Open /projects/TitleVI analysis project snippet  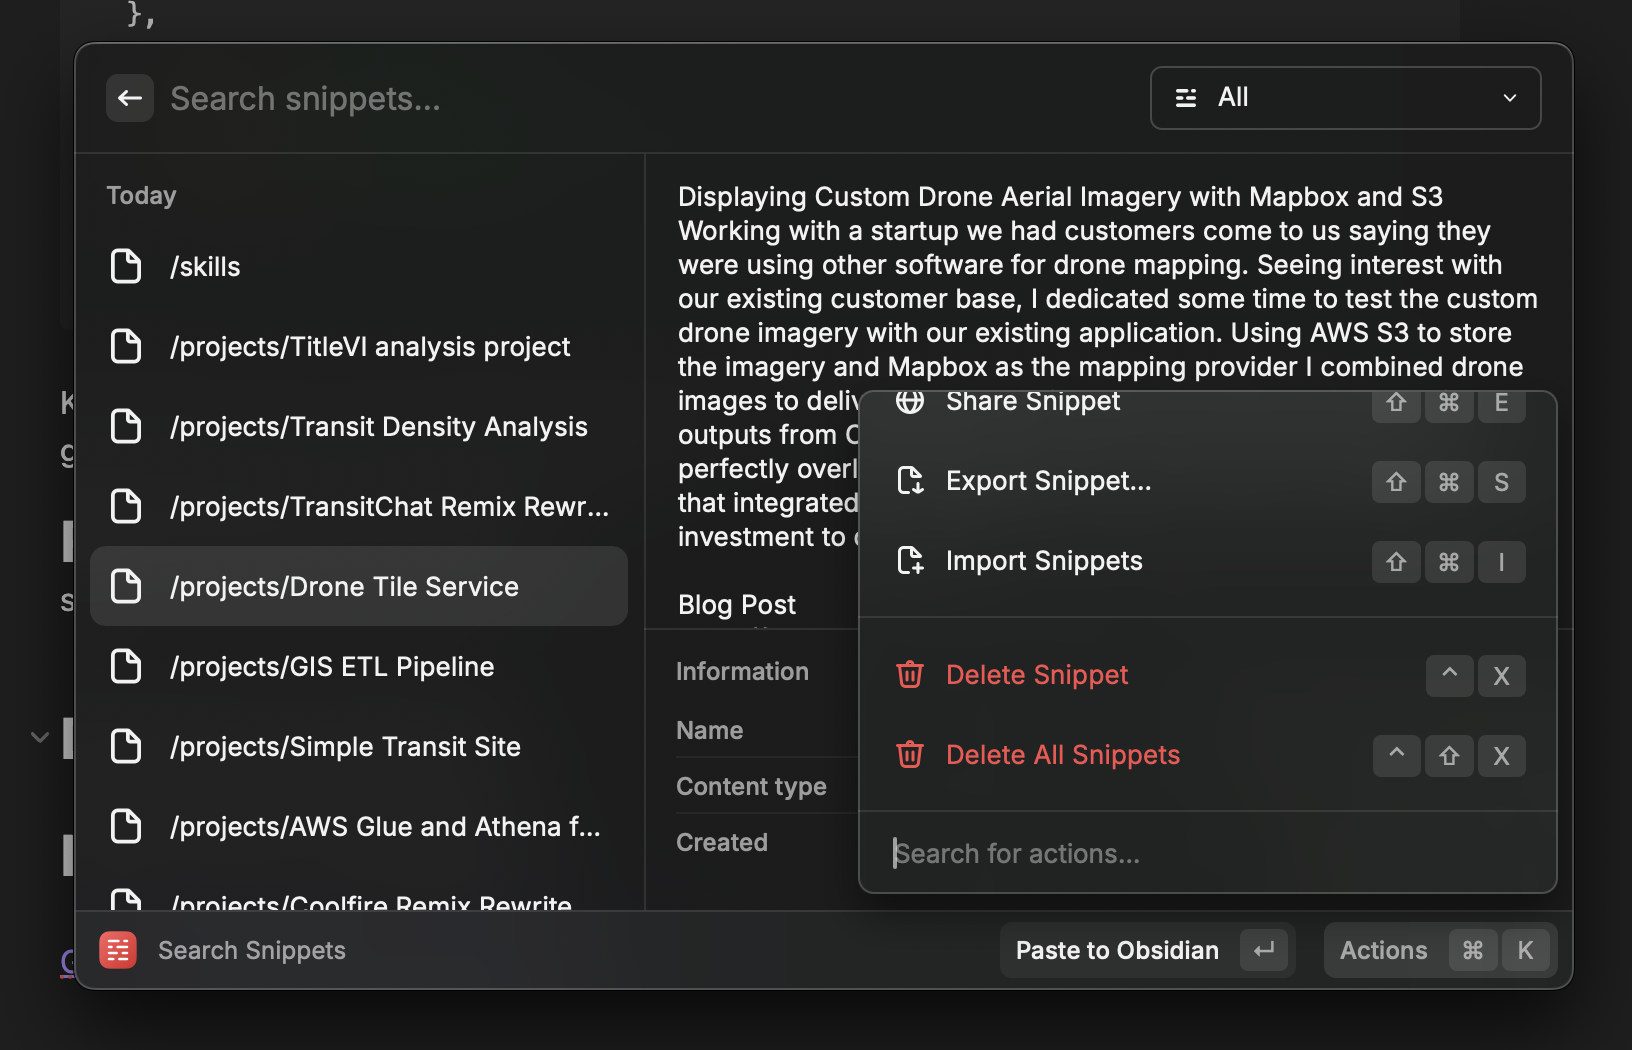[359, 346]
